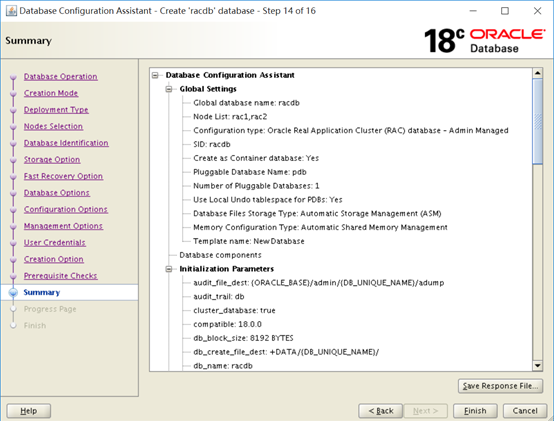Click the vertical scrollbar thumb
This screenshot has width=554, height=421.
tap(537, 121)
